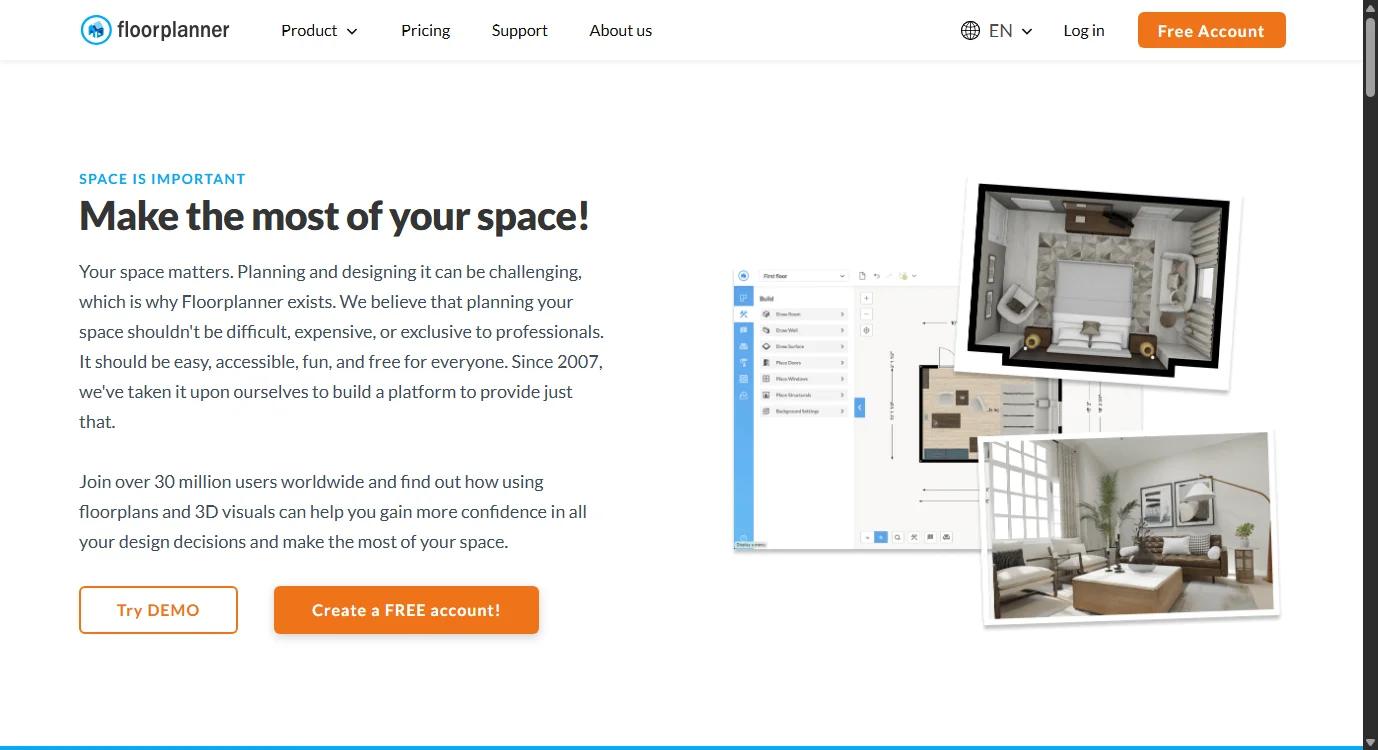This screenshot has height=750, width=1378.
Task: Click the Create a FREE account button
Action: click(x=406, y=610)
